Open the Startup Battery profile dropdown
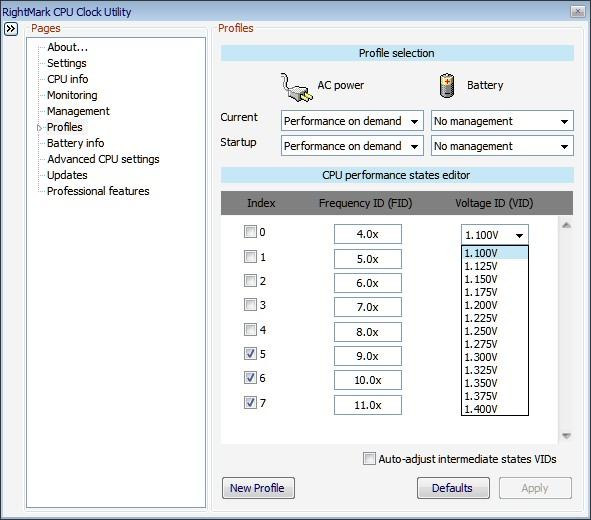 point(502,146)
